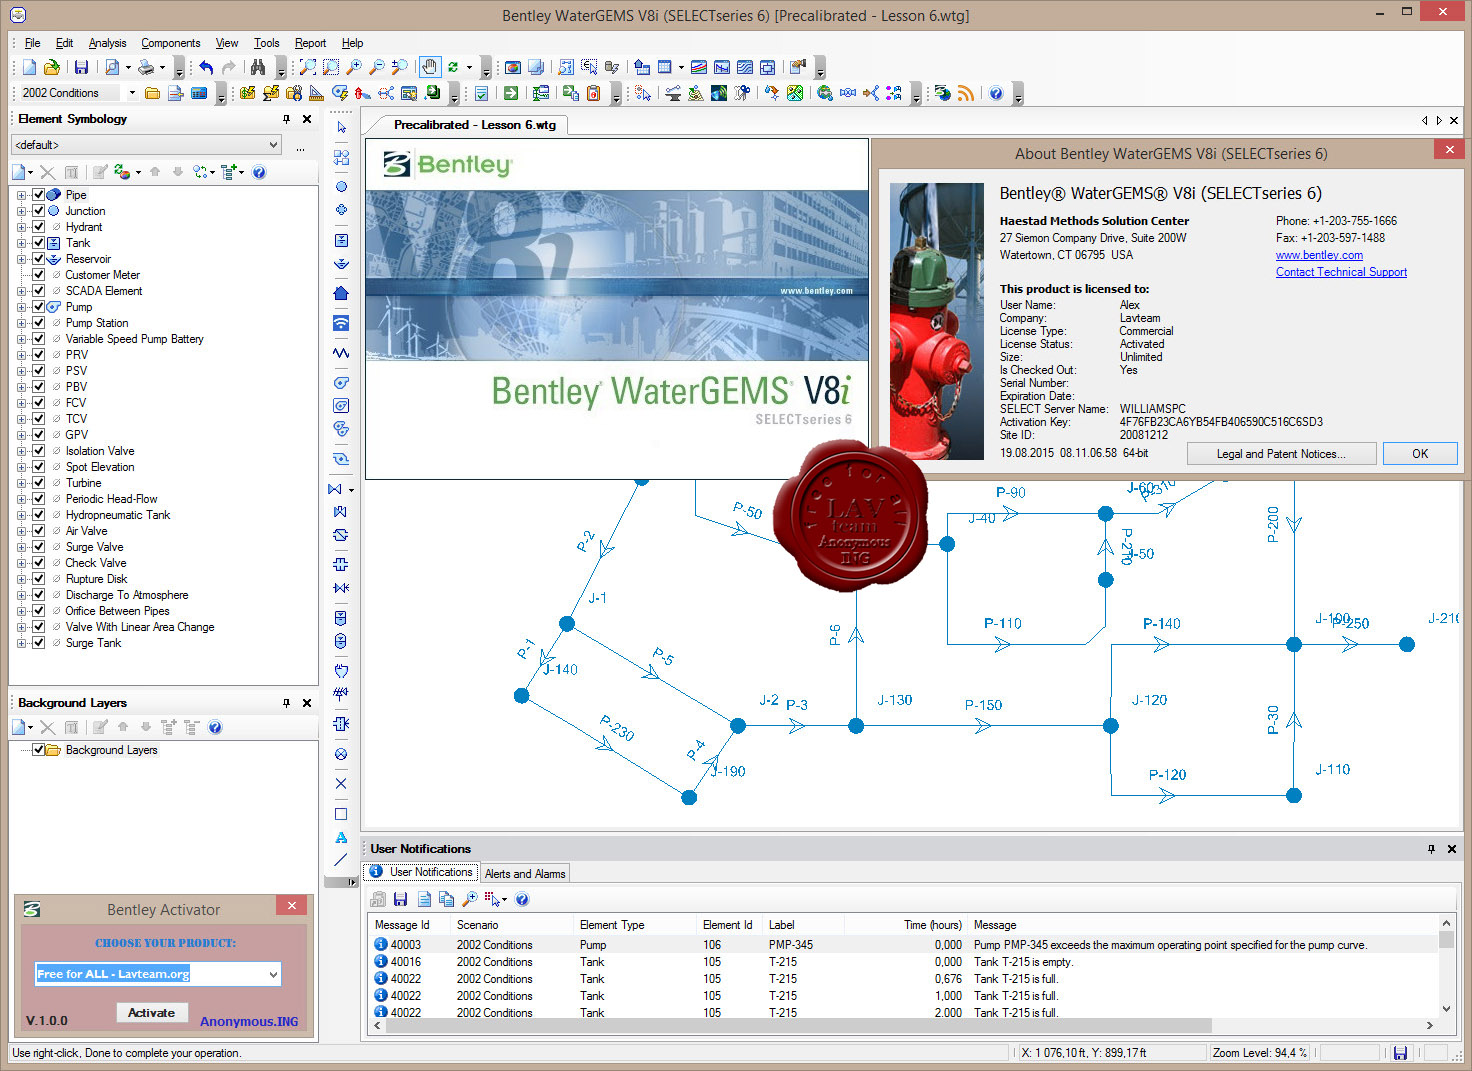
Task: Click the Zoom Extents icon
Action: [x=308, y=67]
